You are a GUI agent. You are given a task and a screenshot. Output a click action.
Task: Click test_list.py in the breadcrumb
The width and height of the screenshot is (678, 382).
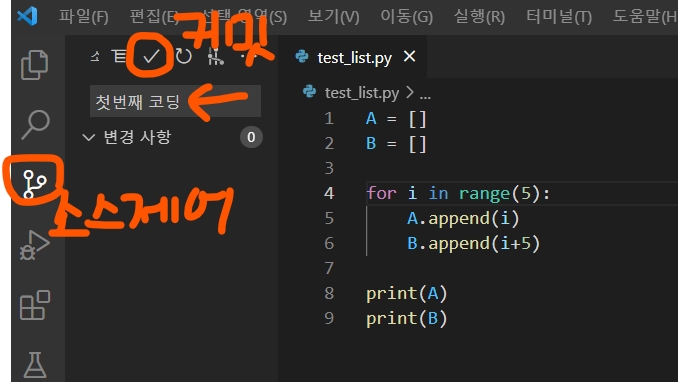coord(361,93)
